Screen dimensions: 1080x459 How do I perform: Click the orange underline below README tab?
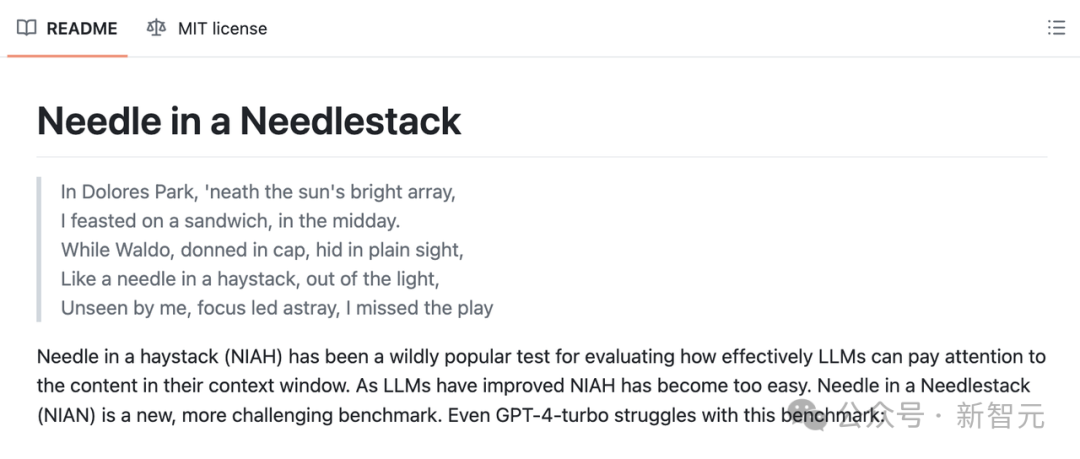click(68, 55)
